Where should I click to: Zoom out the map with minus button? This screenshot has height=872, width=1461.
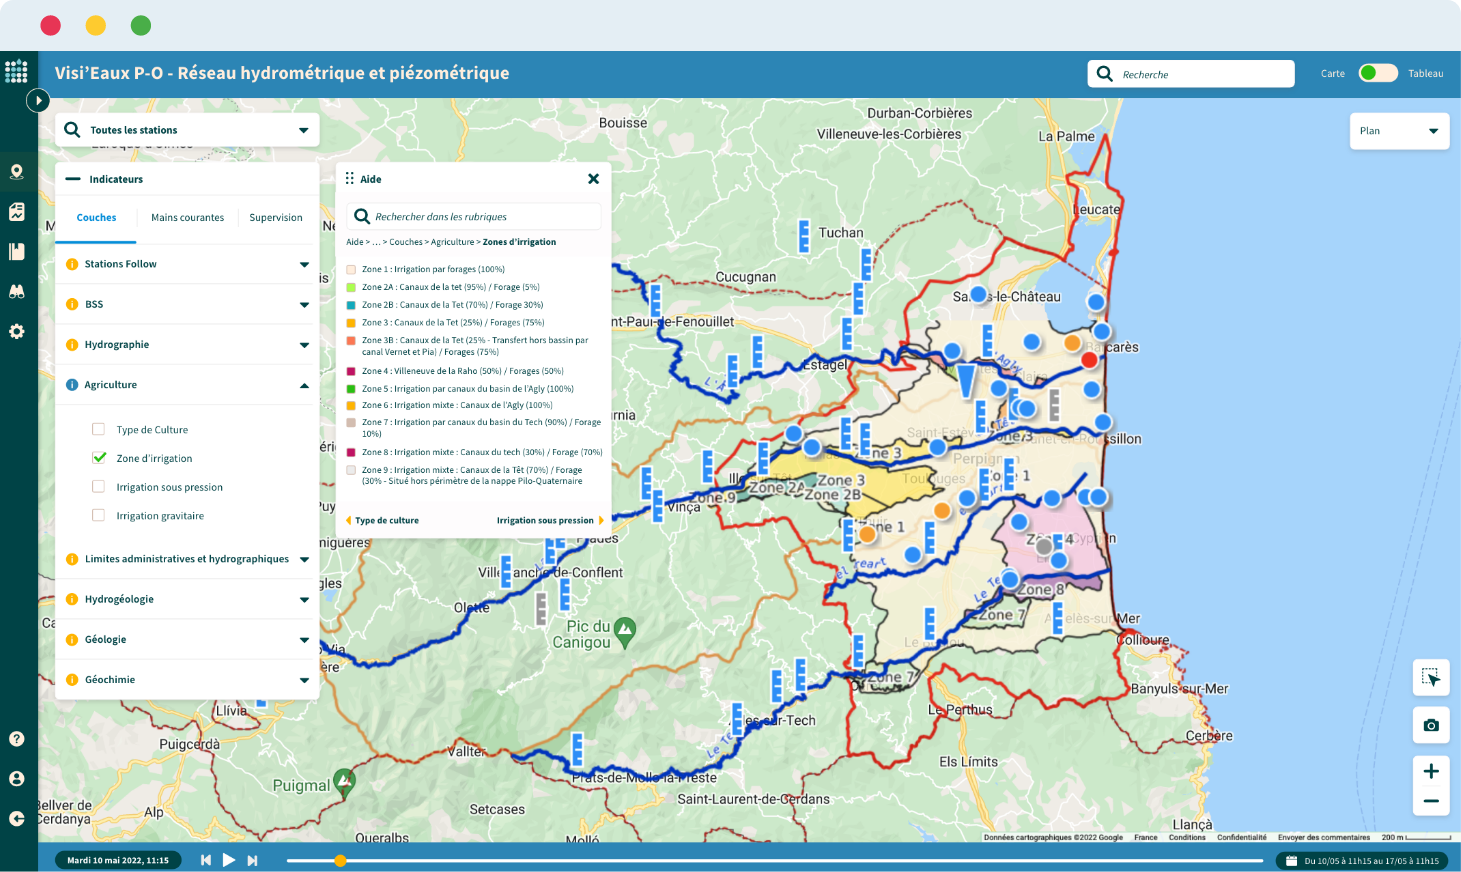click(x=1431, y=801)
